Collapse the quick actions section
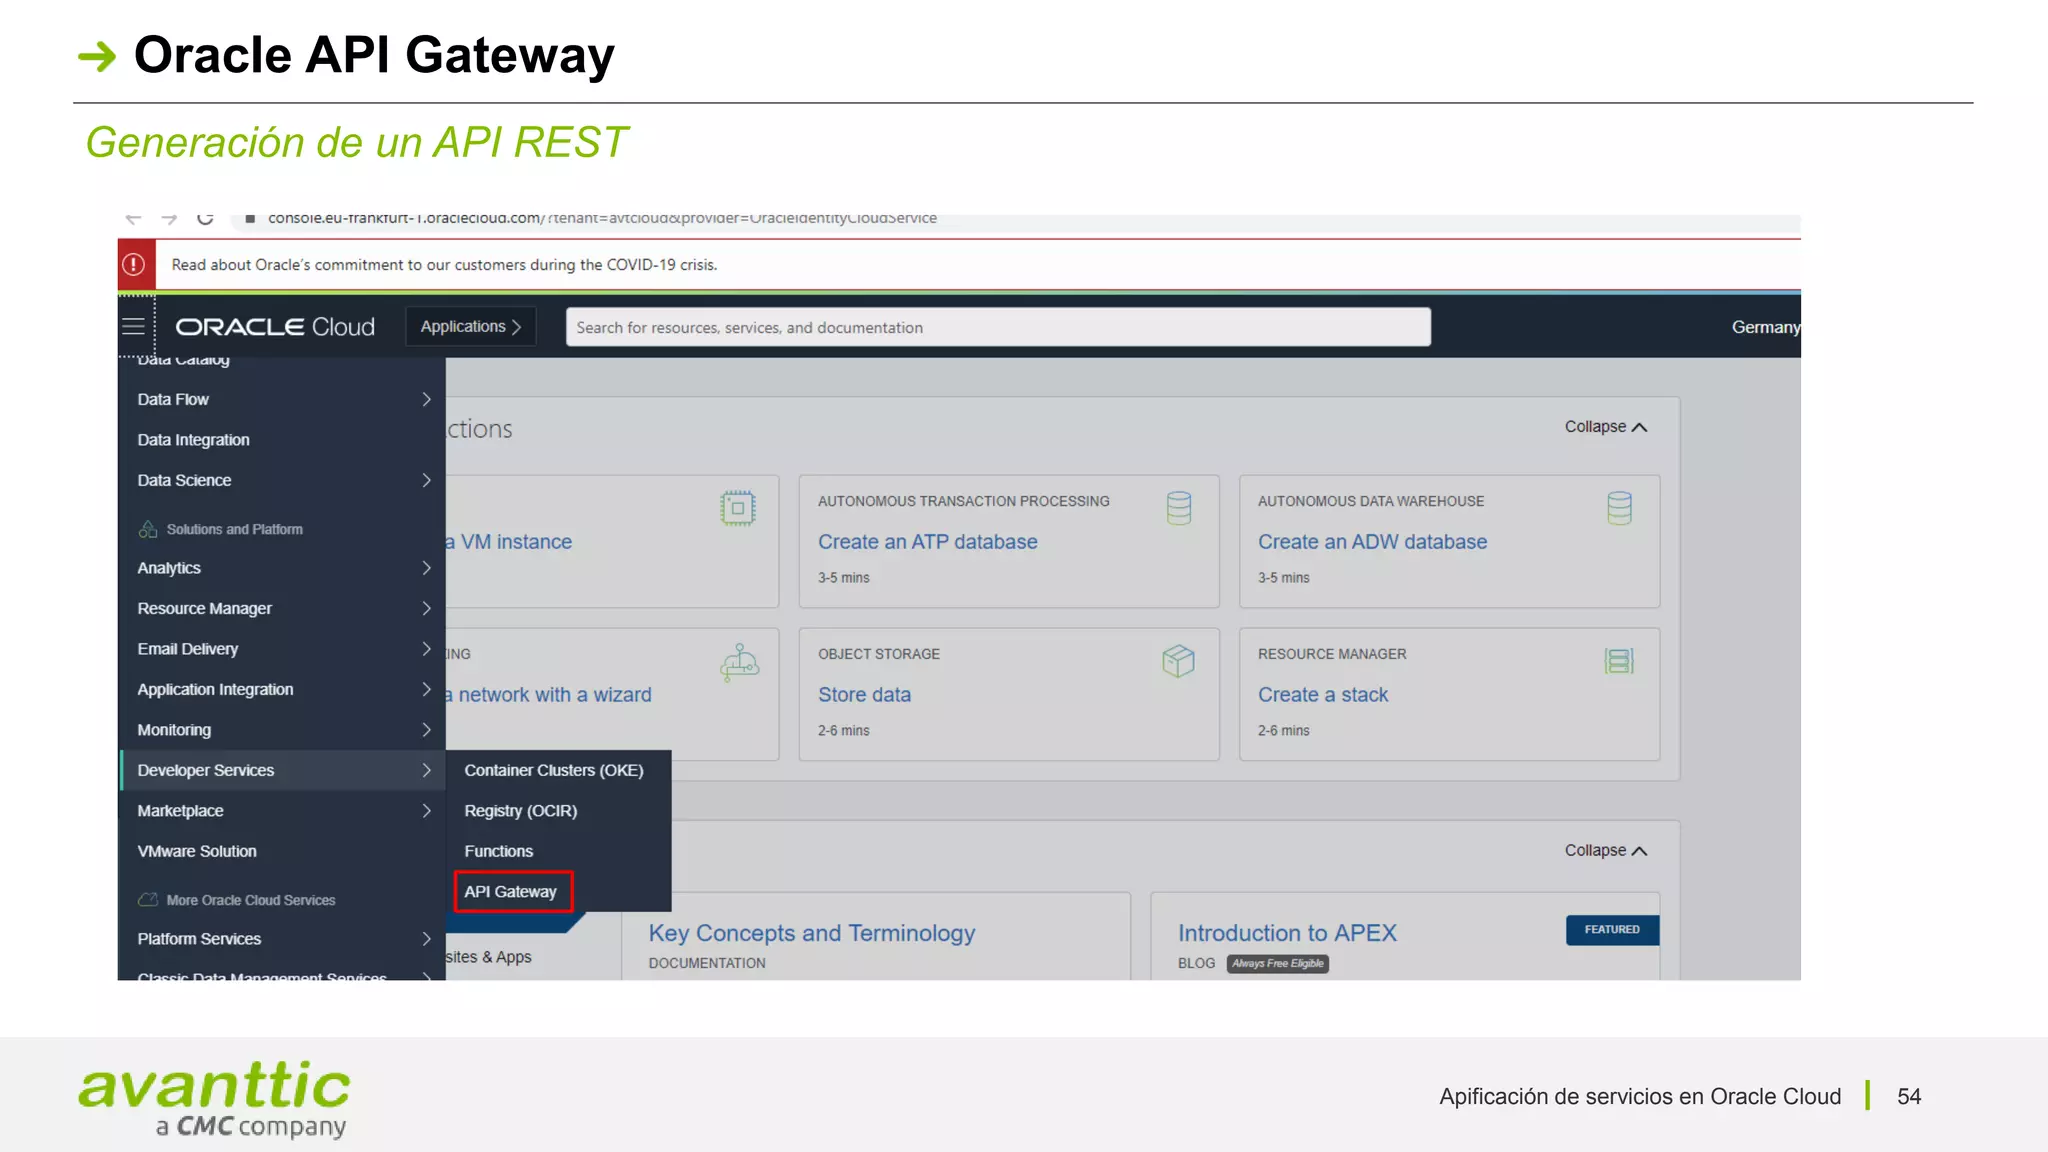The width and height of the screenshot is (2048, 1152). (1606, 427)
